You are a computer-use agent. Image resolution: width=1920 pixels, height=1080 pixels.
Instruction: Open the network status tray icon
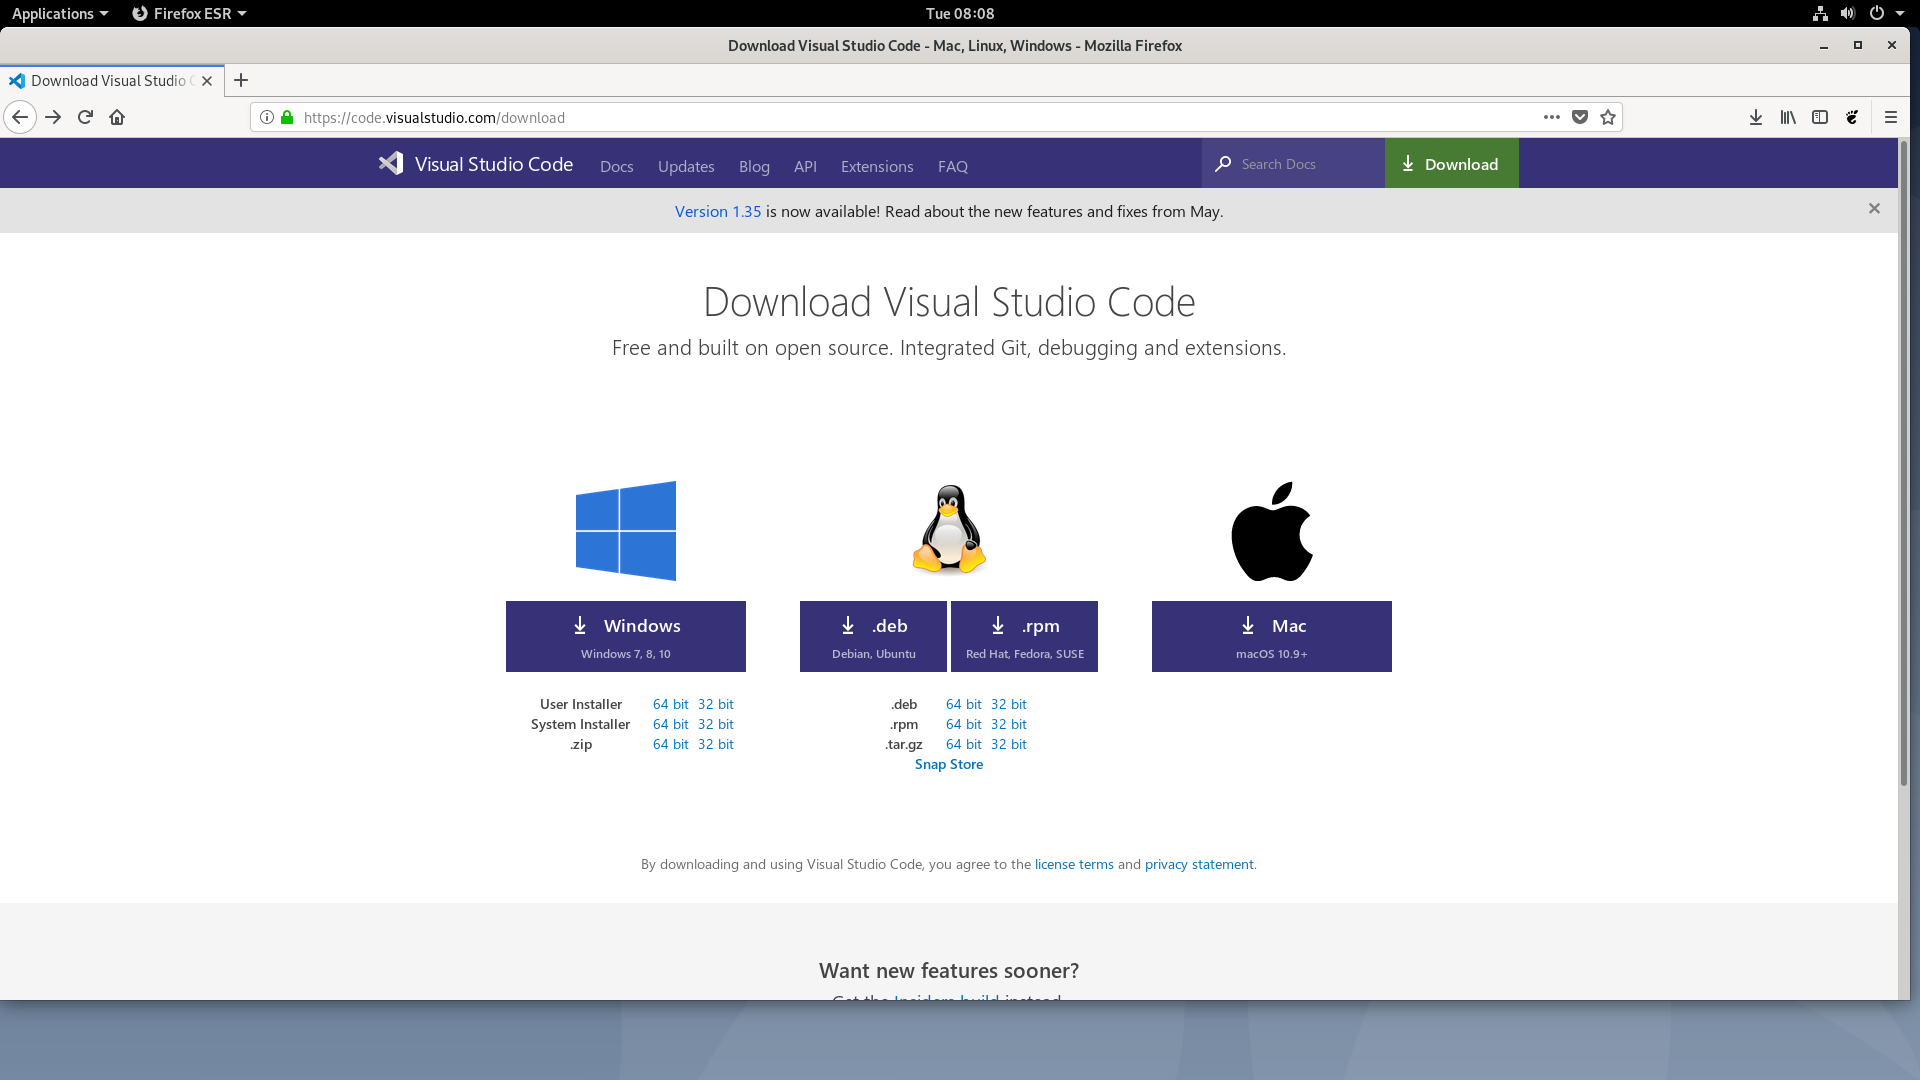click(x=1820, y=13)
